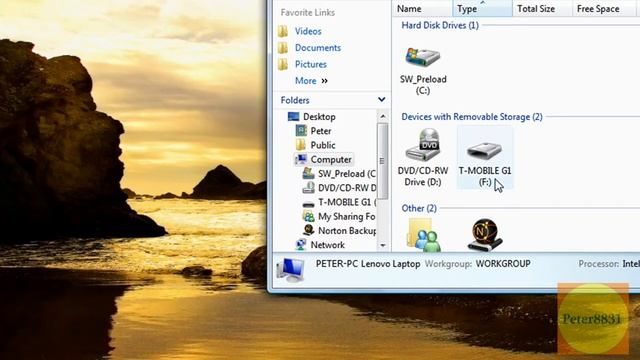Open the sharing folder icon under Other
This screenshot has width=640, height=360.
pos(423,235)
